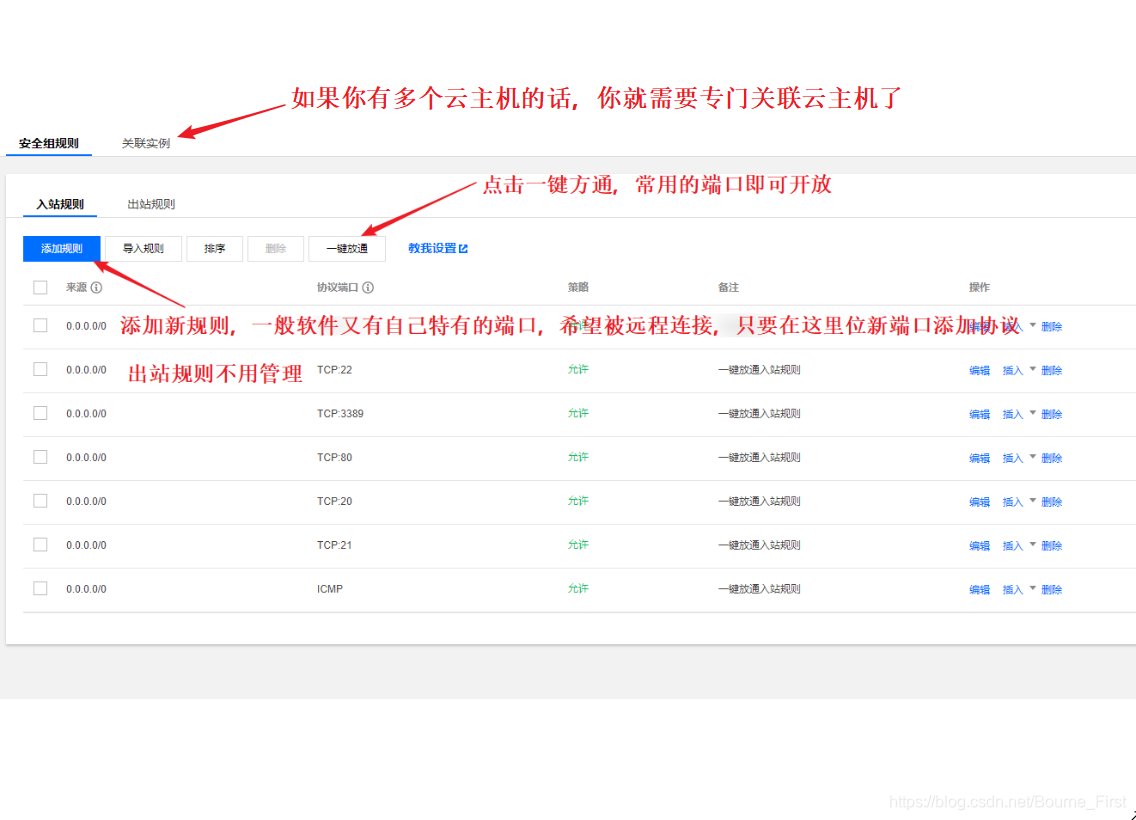Click 删除 in the first rule row
This screenshot has width=1136, height=820.
click(x=1051, y=327)
